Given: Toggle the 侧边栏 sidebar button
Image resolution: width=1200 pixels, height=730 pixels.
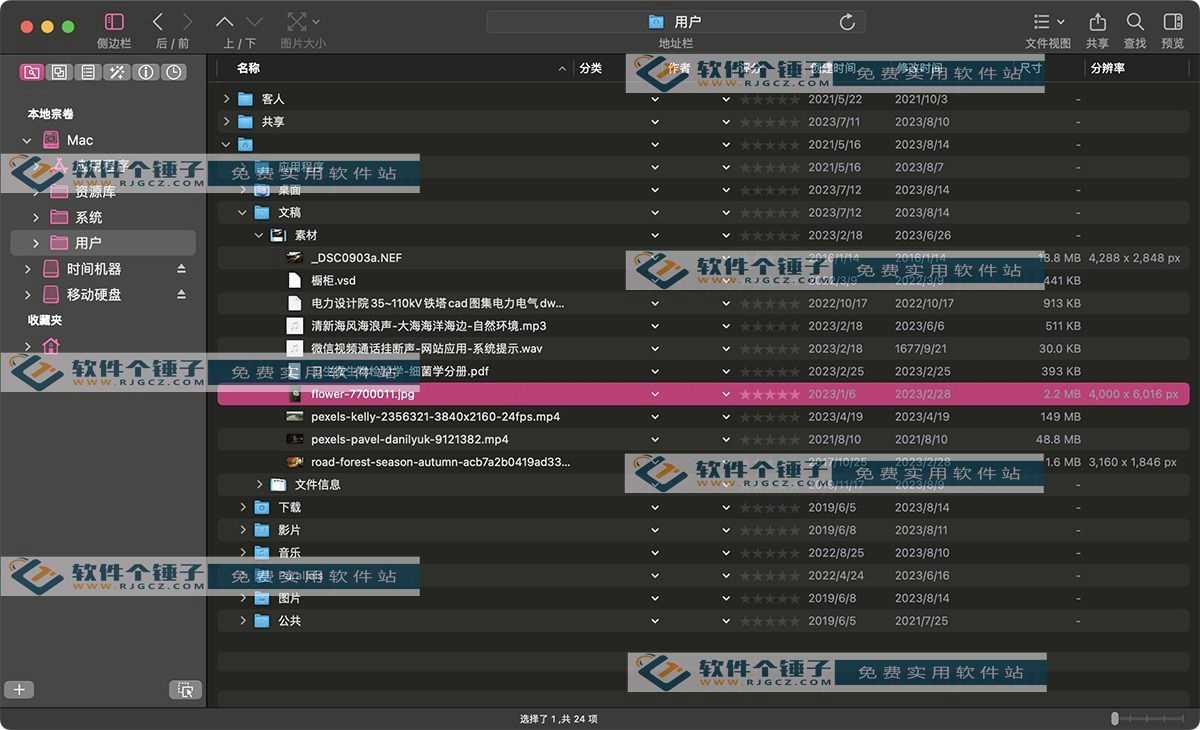Looking at the screenshot, I should 114,22.
